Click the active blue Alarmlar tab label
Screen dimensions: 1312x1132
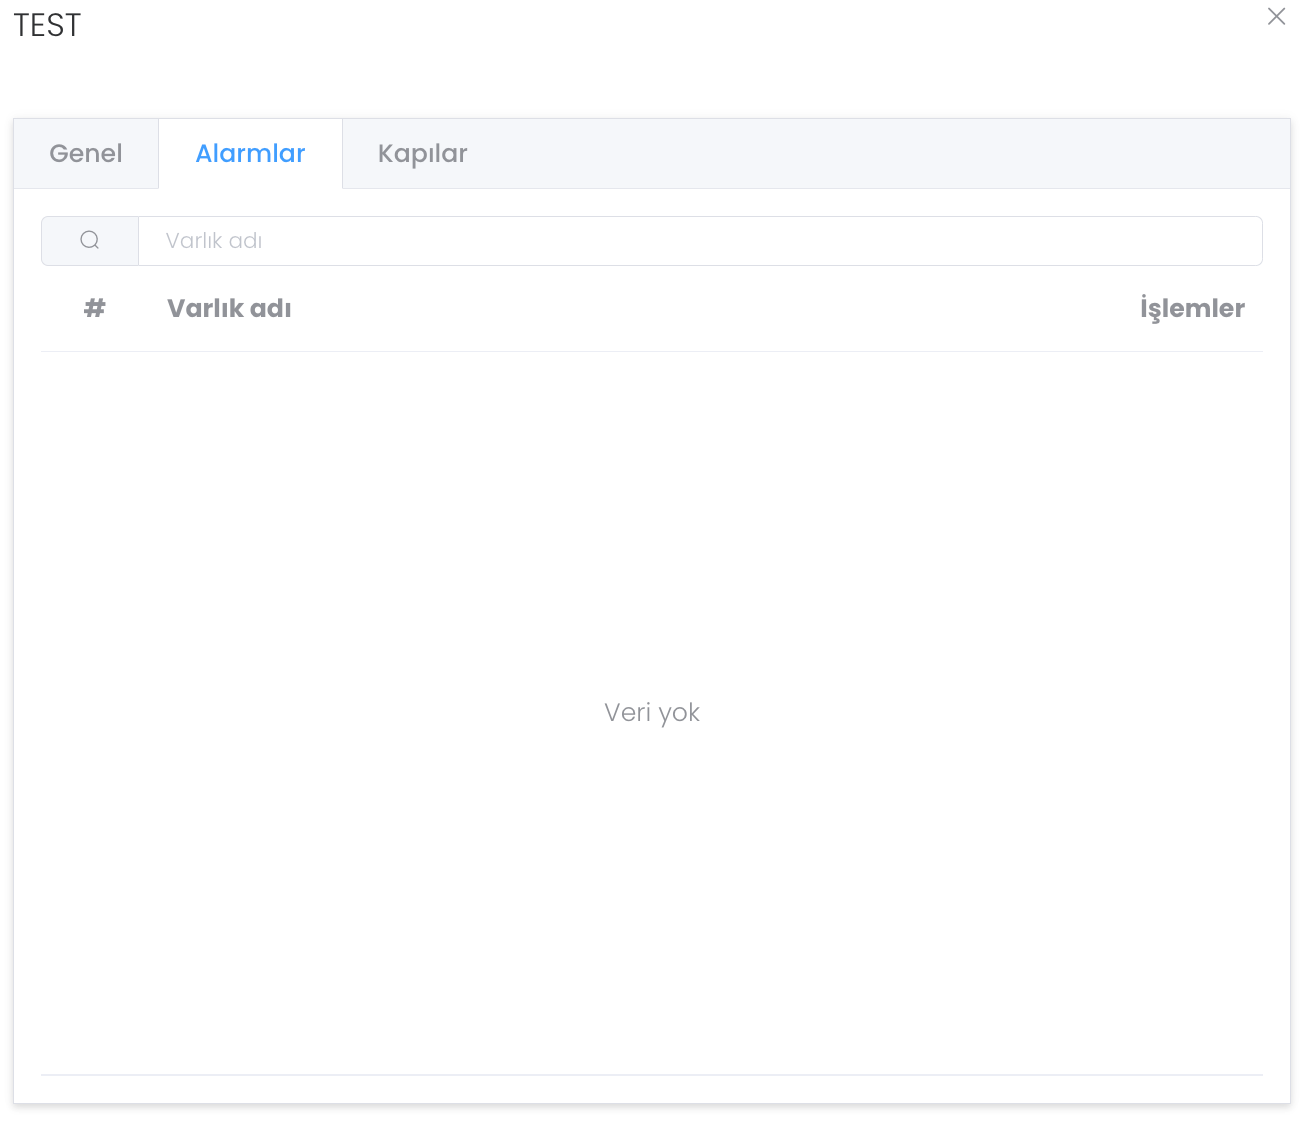click(x=250, y=154)
